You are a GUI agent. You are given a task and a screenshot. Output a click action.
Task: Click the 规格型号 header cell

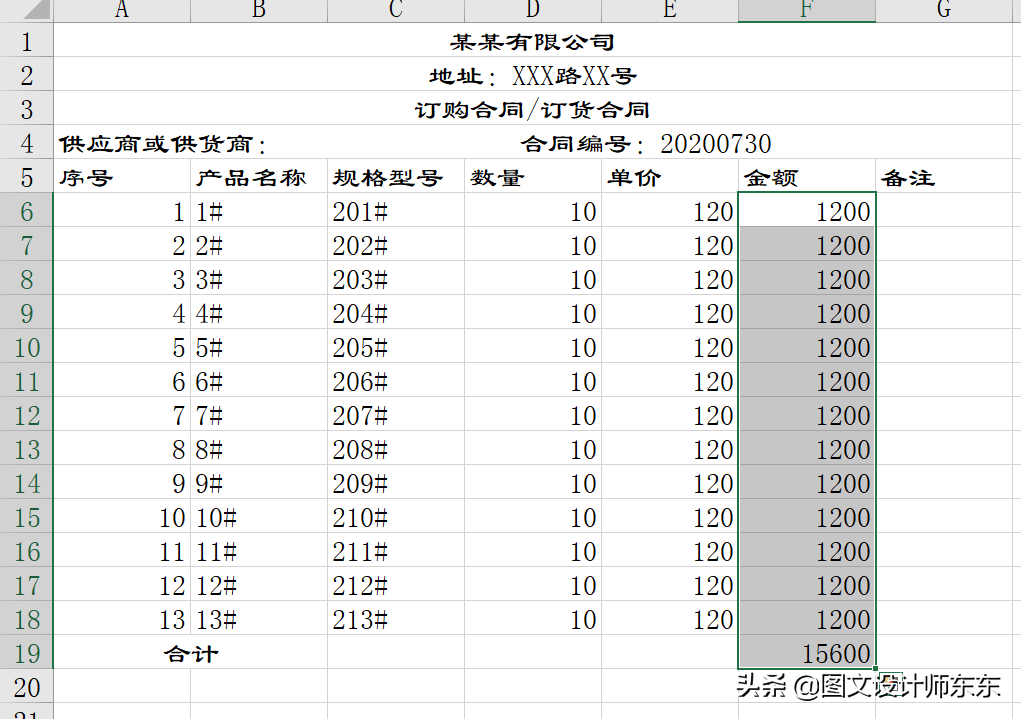(396, 177)
